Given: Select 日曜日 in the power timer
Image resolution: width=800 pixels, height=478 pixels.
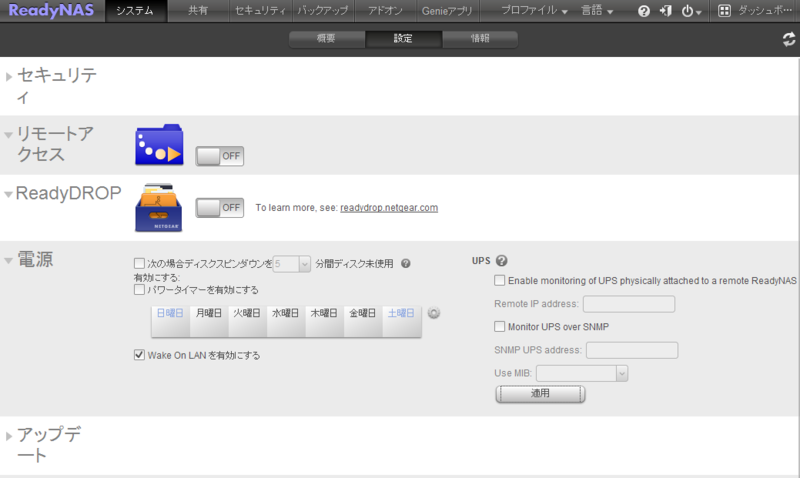Looking at the screenshot, I should [170, 321].
